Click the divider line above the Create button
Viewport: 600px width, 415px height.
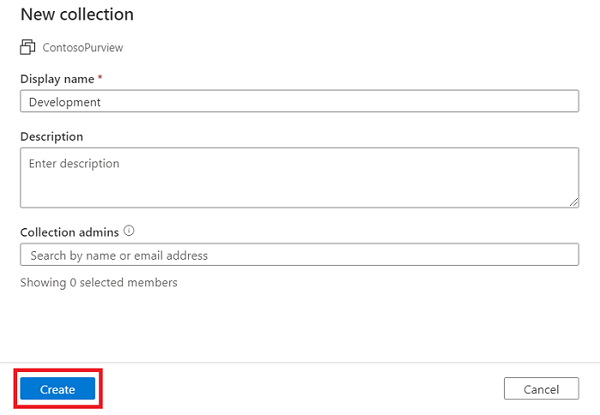pos(300,363)
